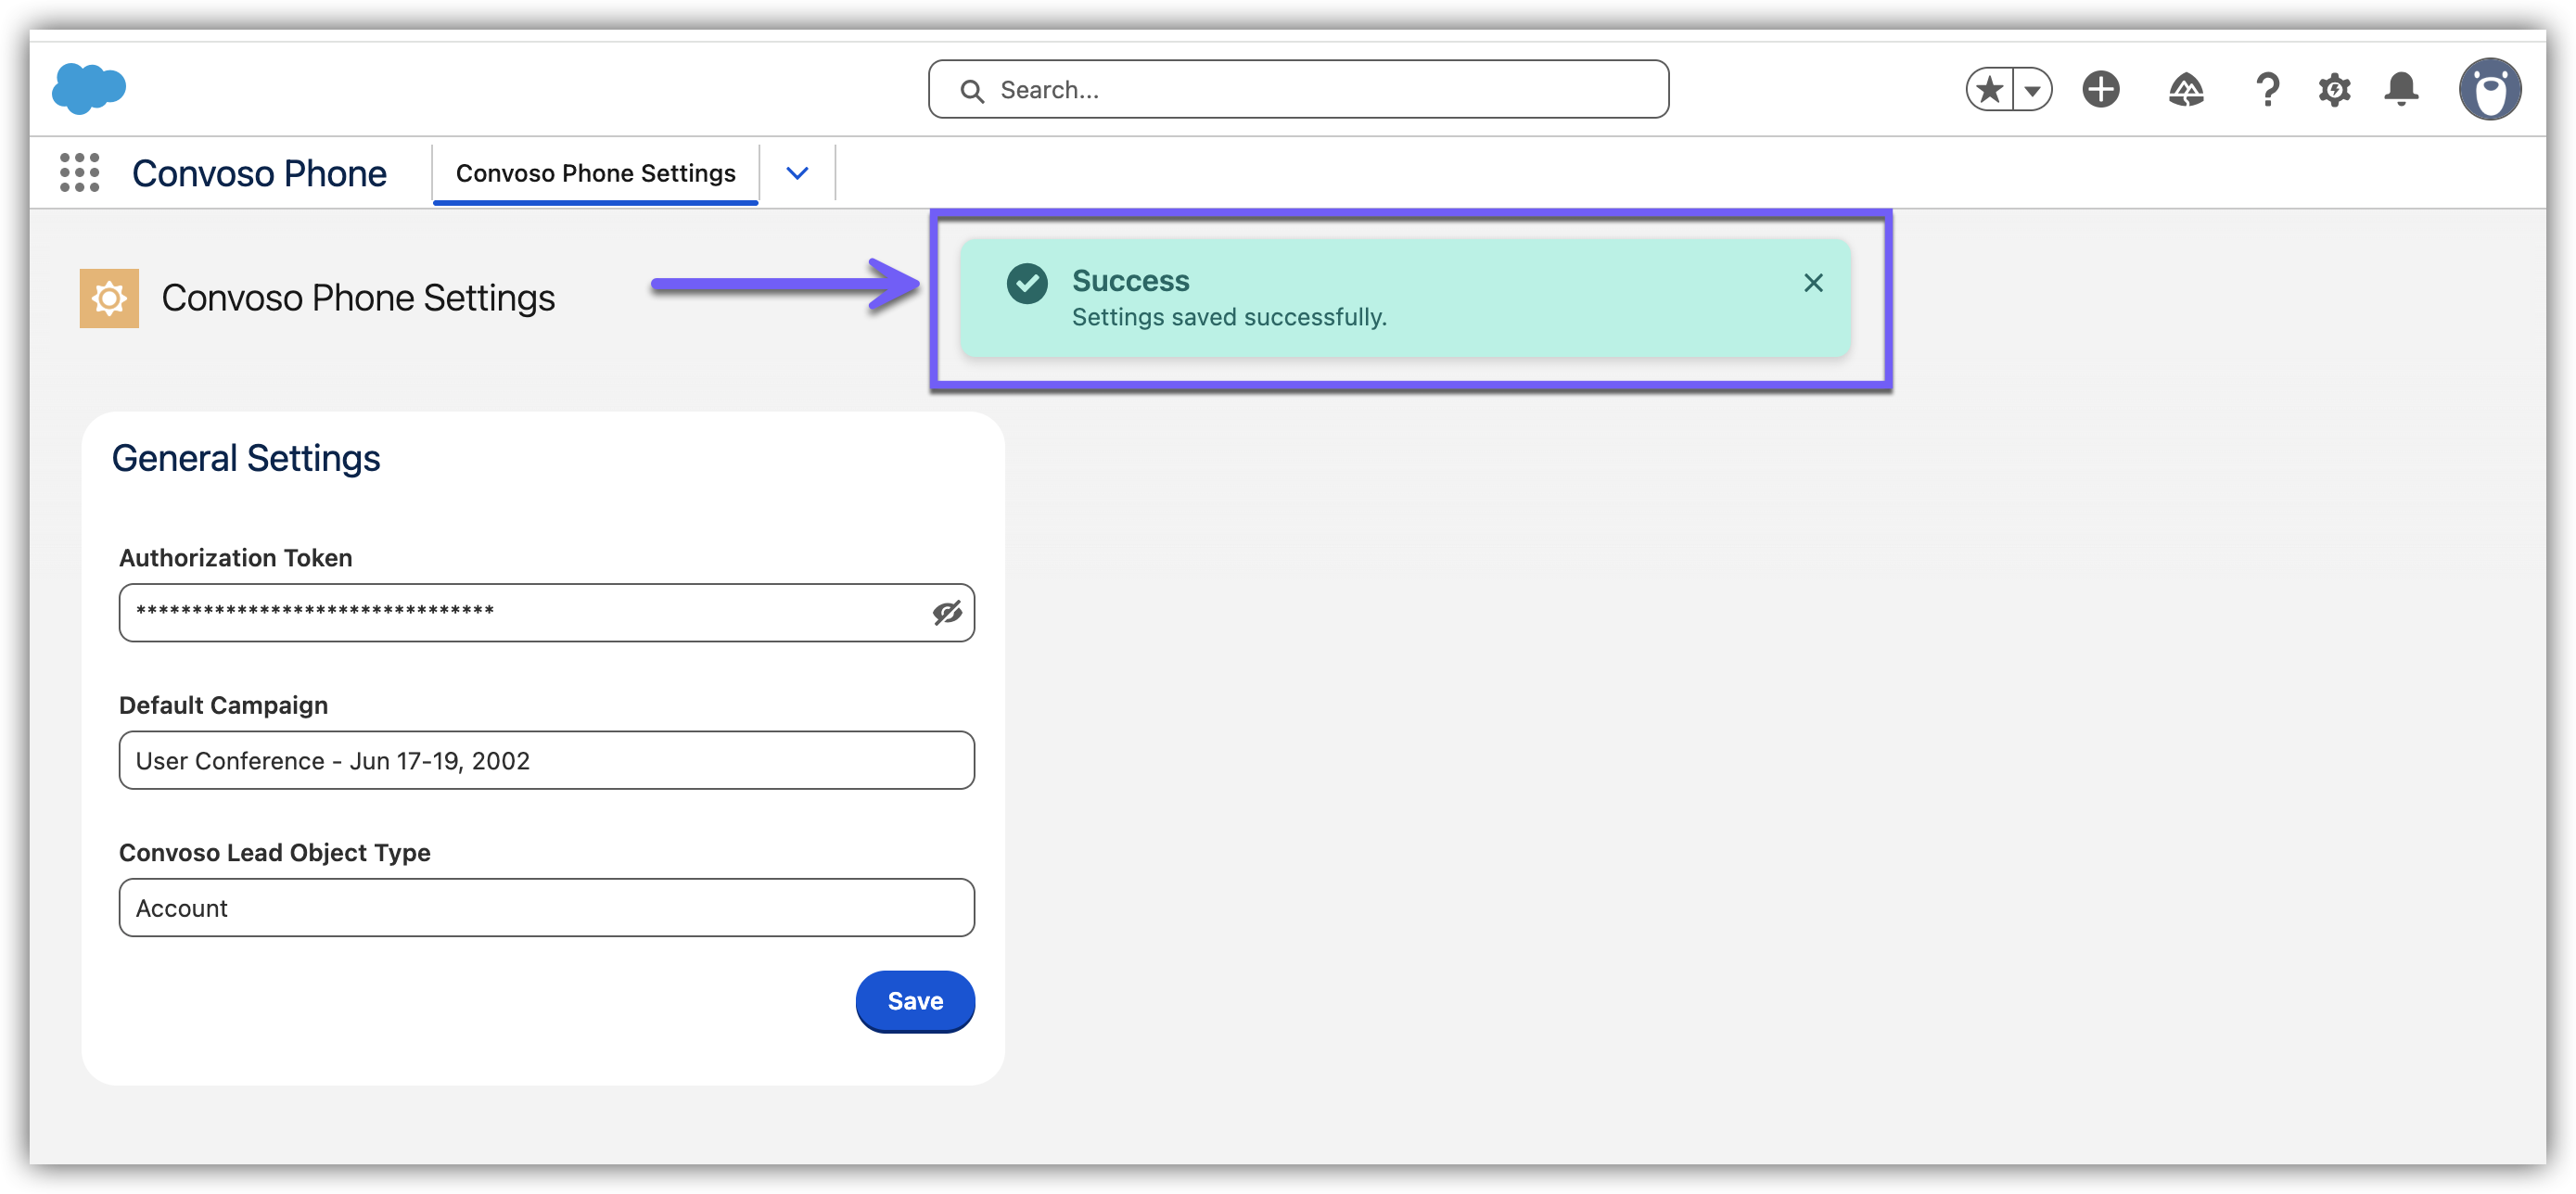This screenshot has height=1194, width=2576.
Task: Switch to the Convoso Phone Settings tab
Action: pos(595,173)
